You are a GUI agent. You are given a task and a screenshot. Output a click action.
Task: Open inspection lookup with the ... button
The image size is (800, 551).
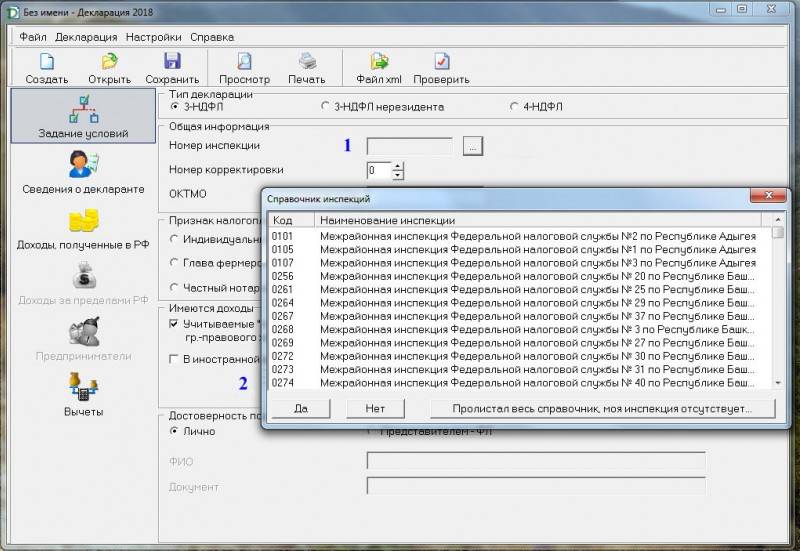coord(473,146)
